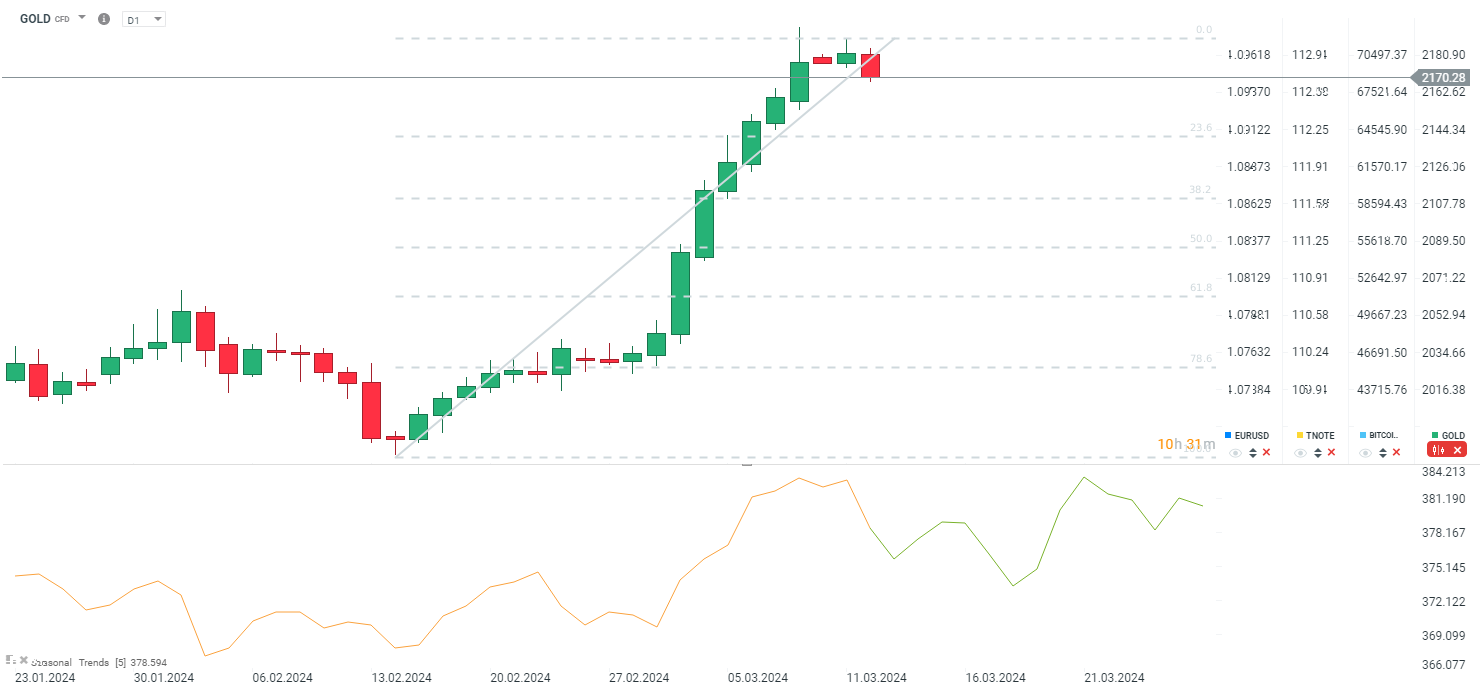Remove the BITCOIN comparison overlay
Screen dimensions: 1482x694
point(1396,453)
